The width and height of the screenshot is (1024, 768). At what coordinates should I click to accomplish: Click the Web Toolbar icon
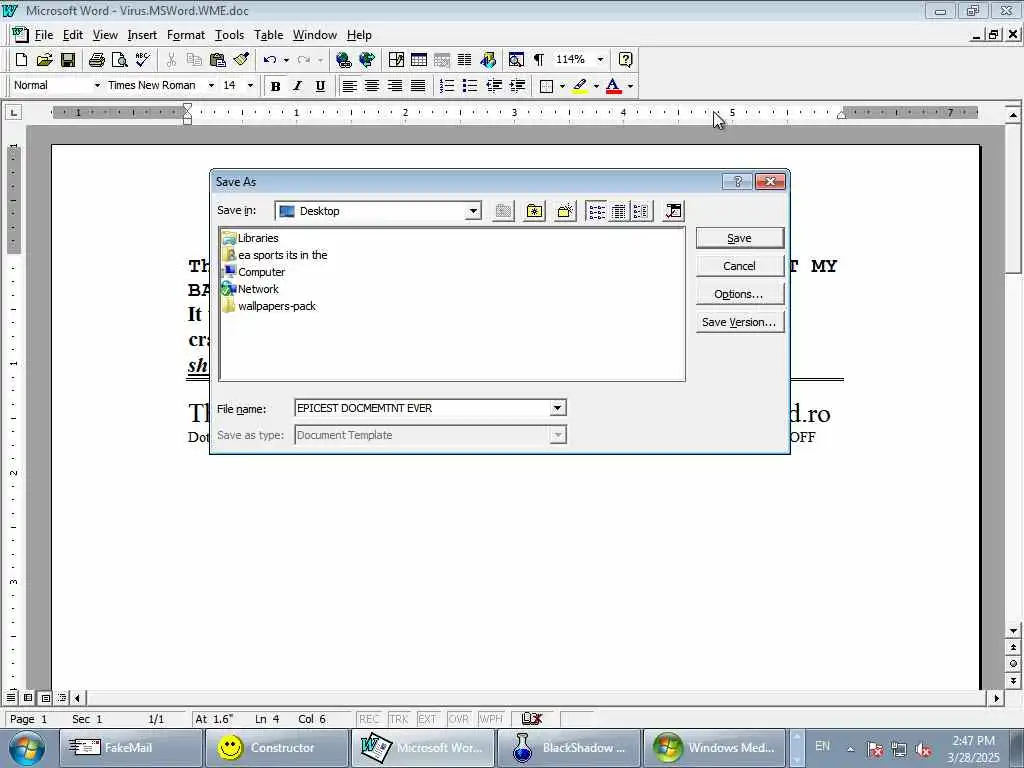click(x=367, y=60)
